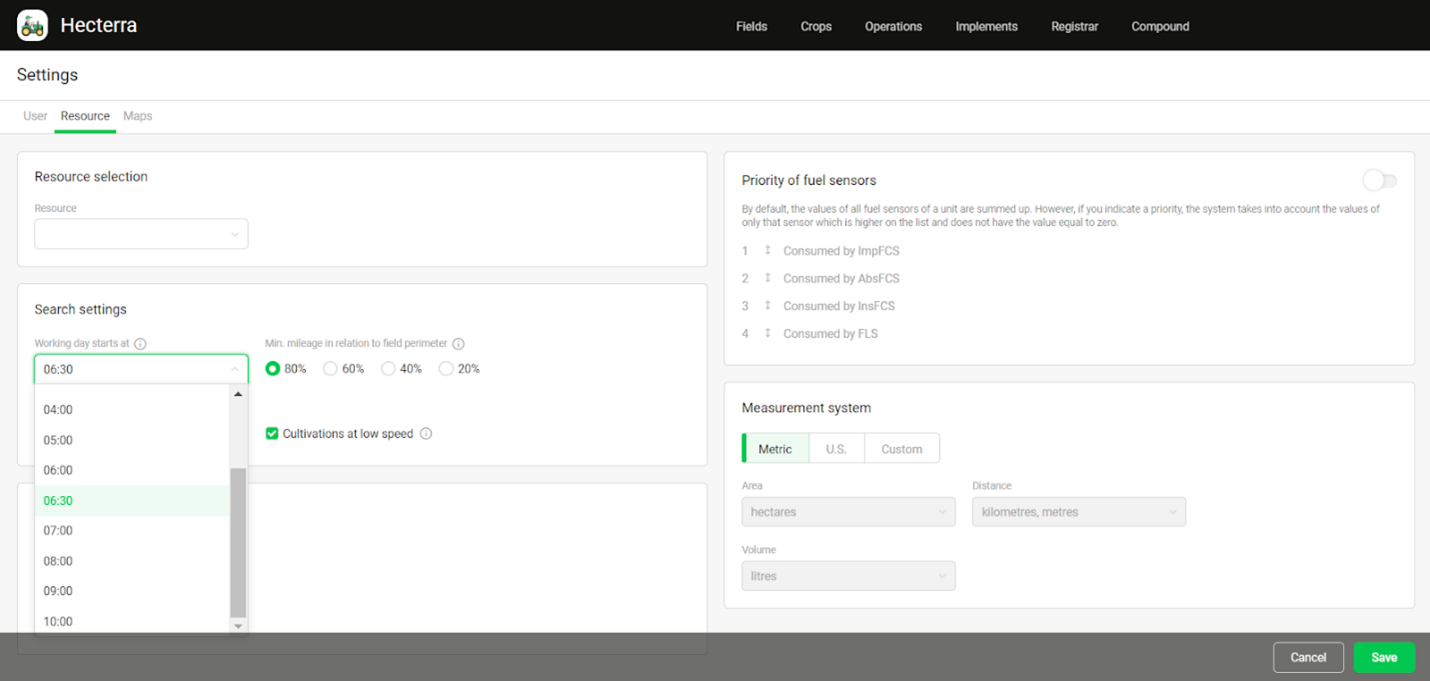Click the green Save button
Screen dimensions: 1430x681
(x=1384, y=657)
